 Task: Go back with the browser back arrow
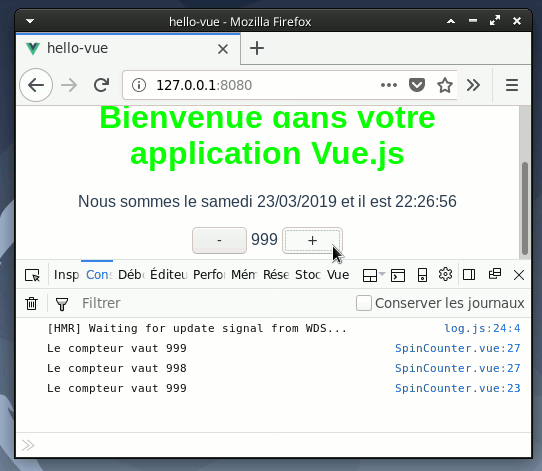36,85
